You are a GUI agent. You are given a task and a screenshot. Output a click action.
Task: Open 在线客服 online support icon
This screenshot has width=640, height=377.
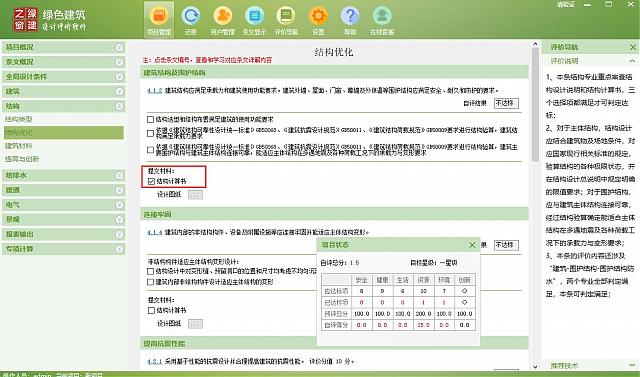click(x=382, y=20)
